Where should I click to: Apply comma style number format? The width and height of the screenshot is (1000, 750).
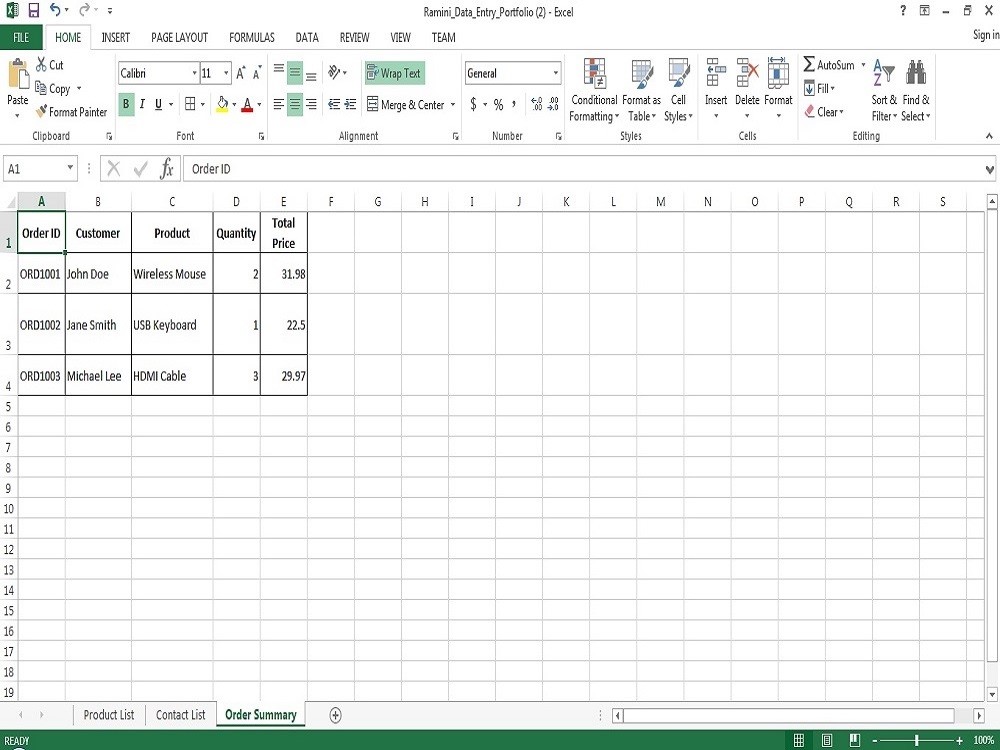[x=514, y=104]
